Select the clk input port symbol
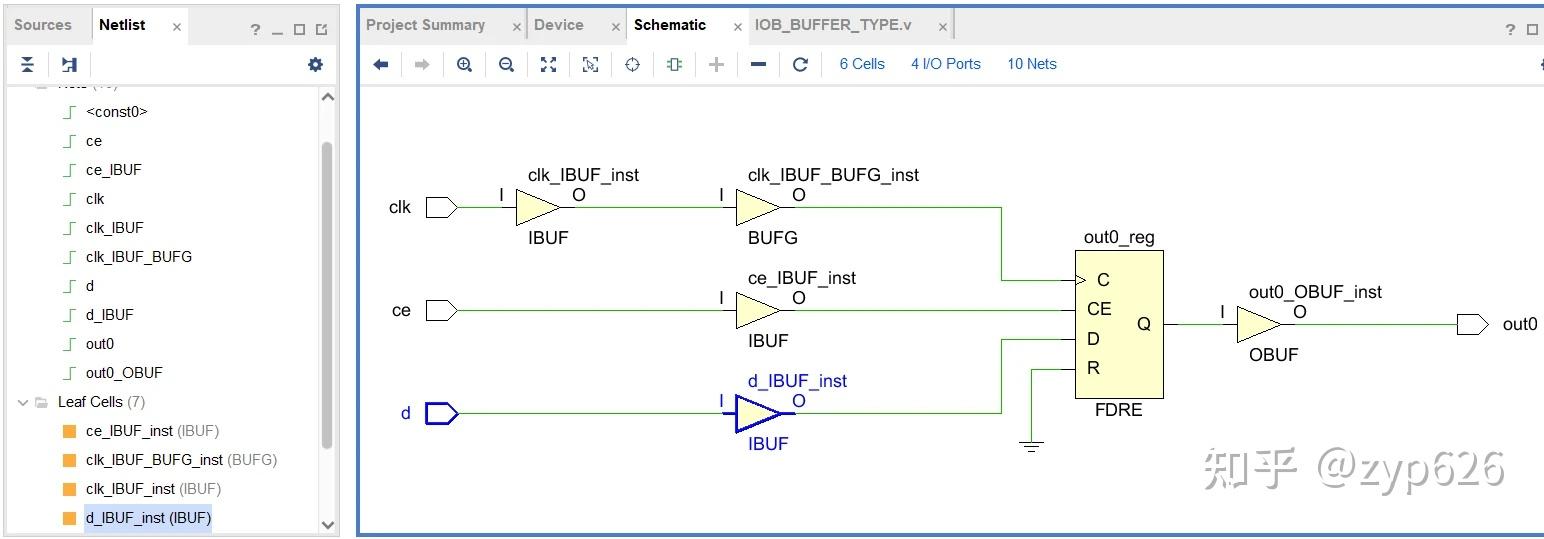The width and height of the screenshot is (1544, 539). coord(441,207)
